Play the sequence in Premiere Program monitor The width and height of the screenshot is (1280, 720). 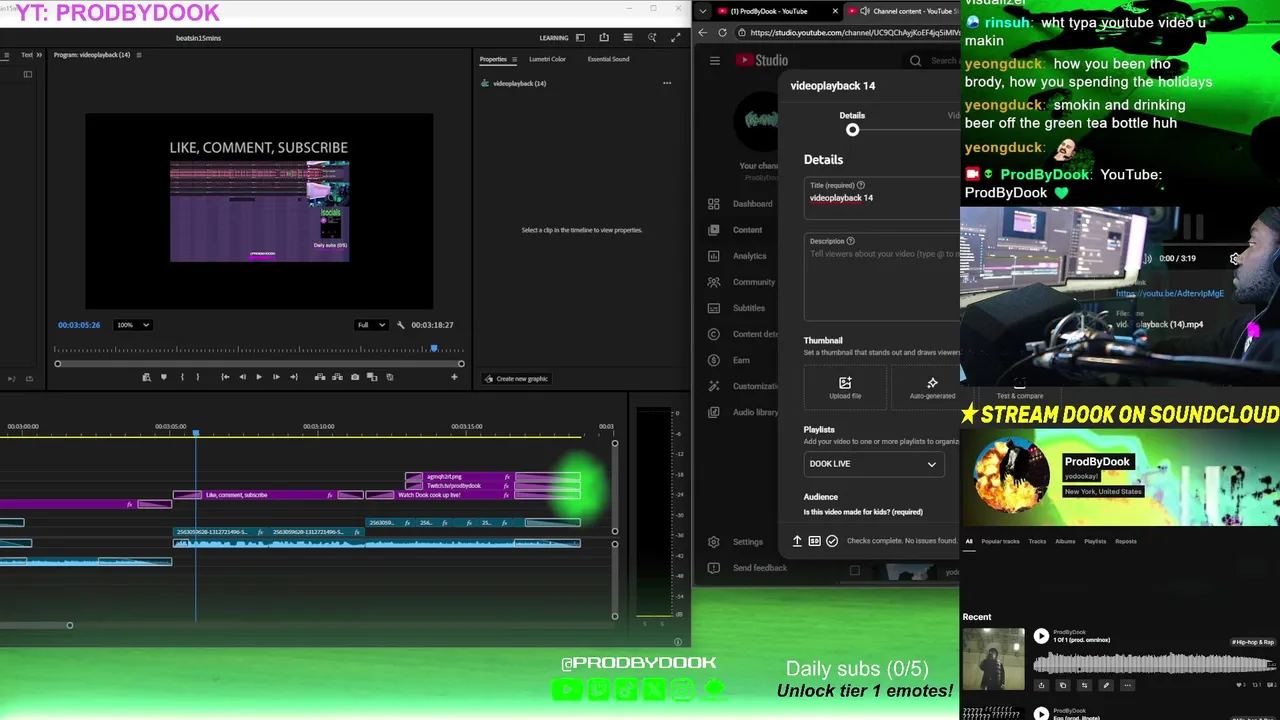pos(259,377)
